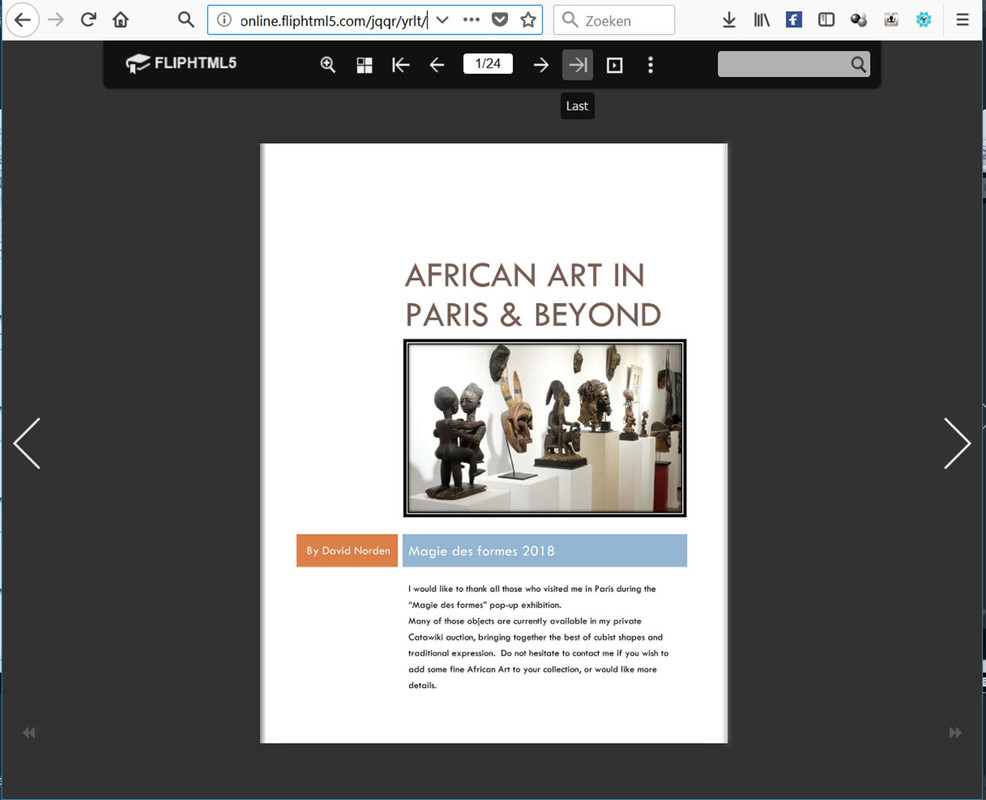Show flipbook thumbnails grid
986x800 pixels.
click(x=365, y=65)
